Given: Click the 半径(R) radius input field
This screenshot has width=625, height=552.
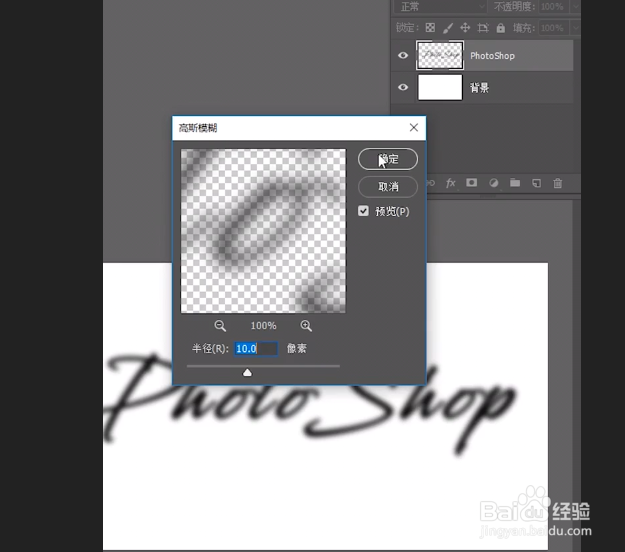Looking at the screenshot, I should pyautogui.click(x=256, y=348).
